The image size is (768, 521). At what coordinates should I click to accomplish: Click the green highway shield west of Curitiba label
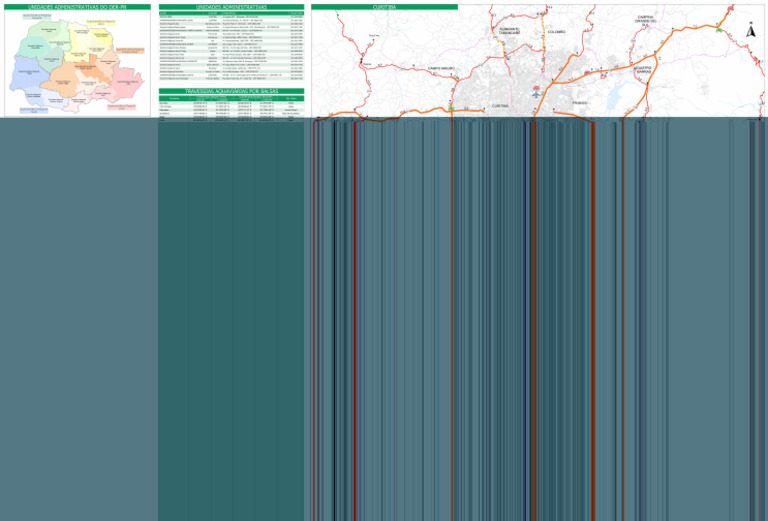[451, 109]
